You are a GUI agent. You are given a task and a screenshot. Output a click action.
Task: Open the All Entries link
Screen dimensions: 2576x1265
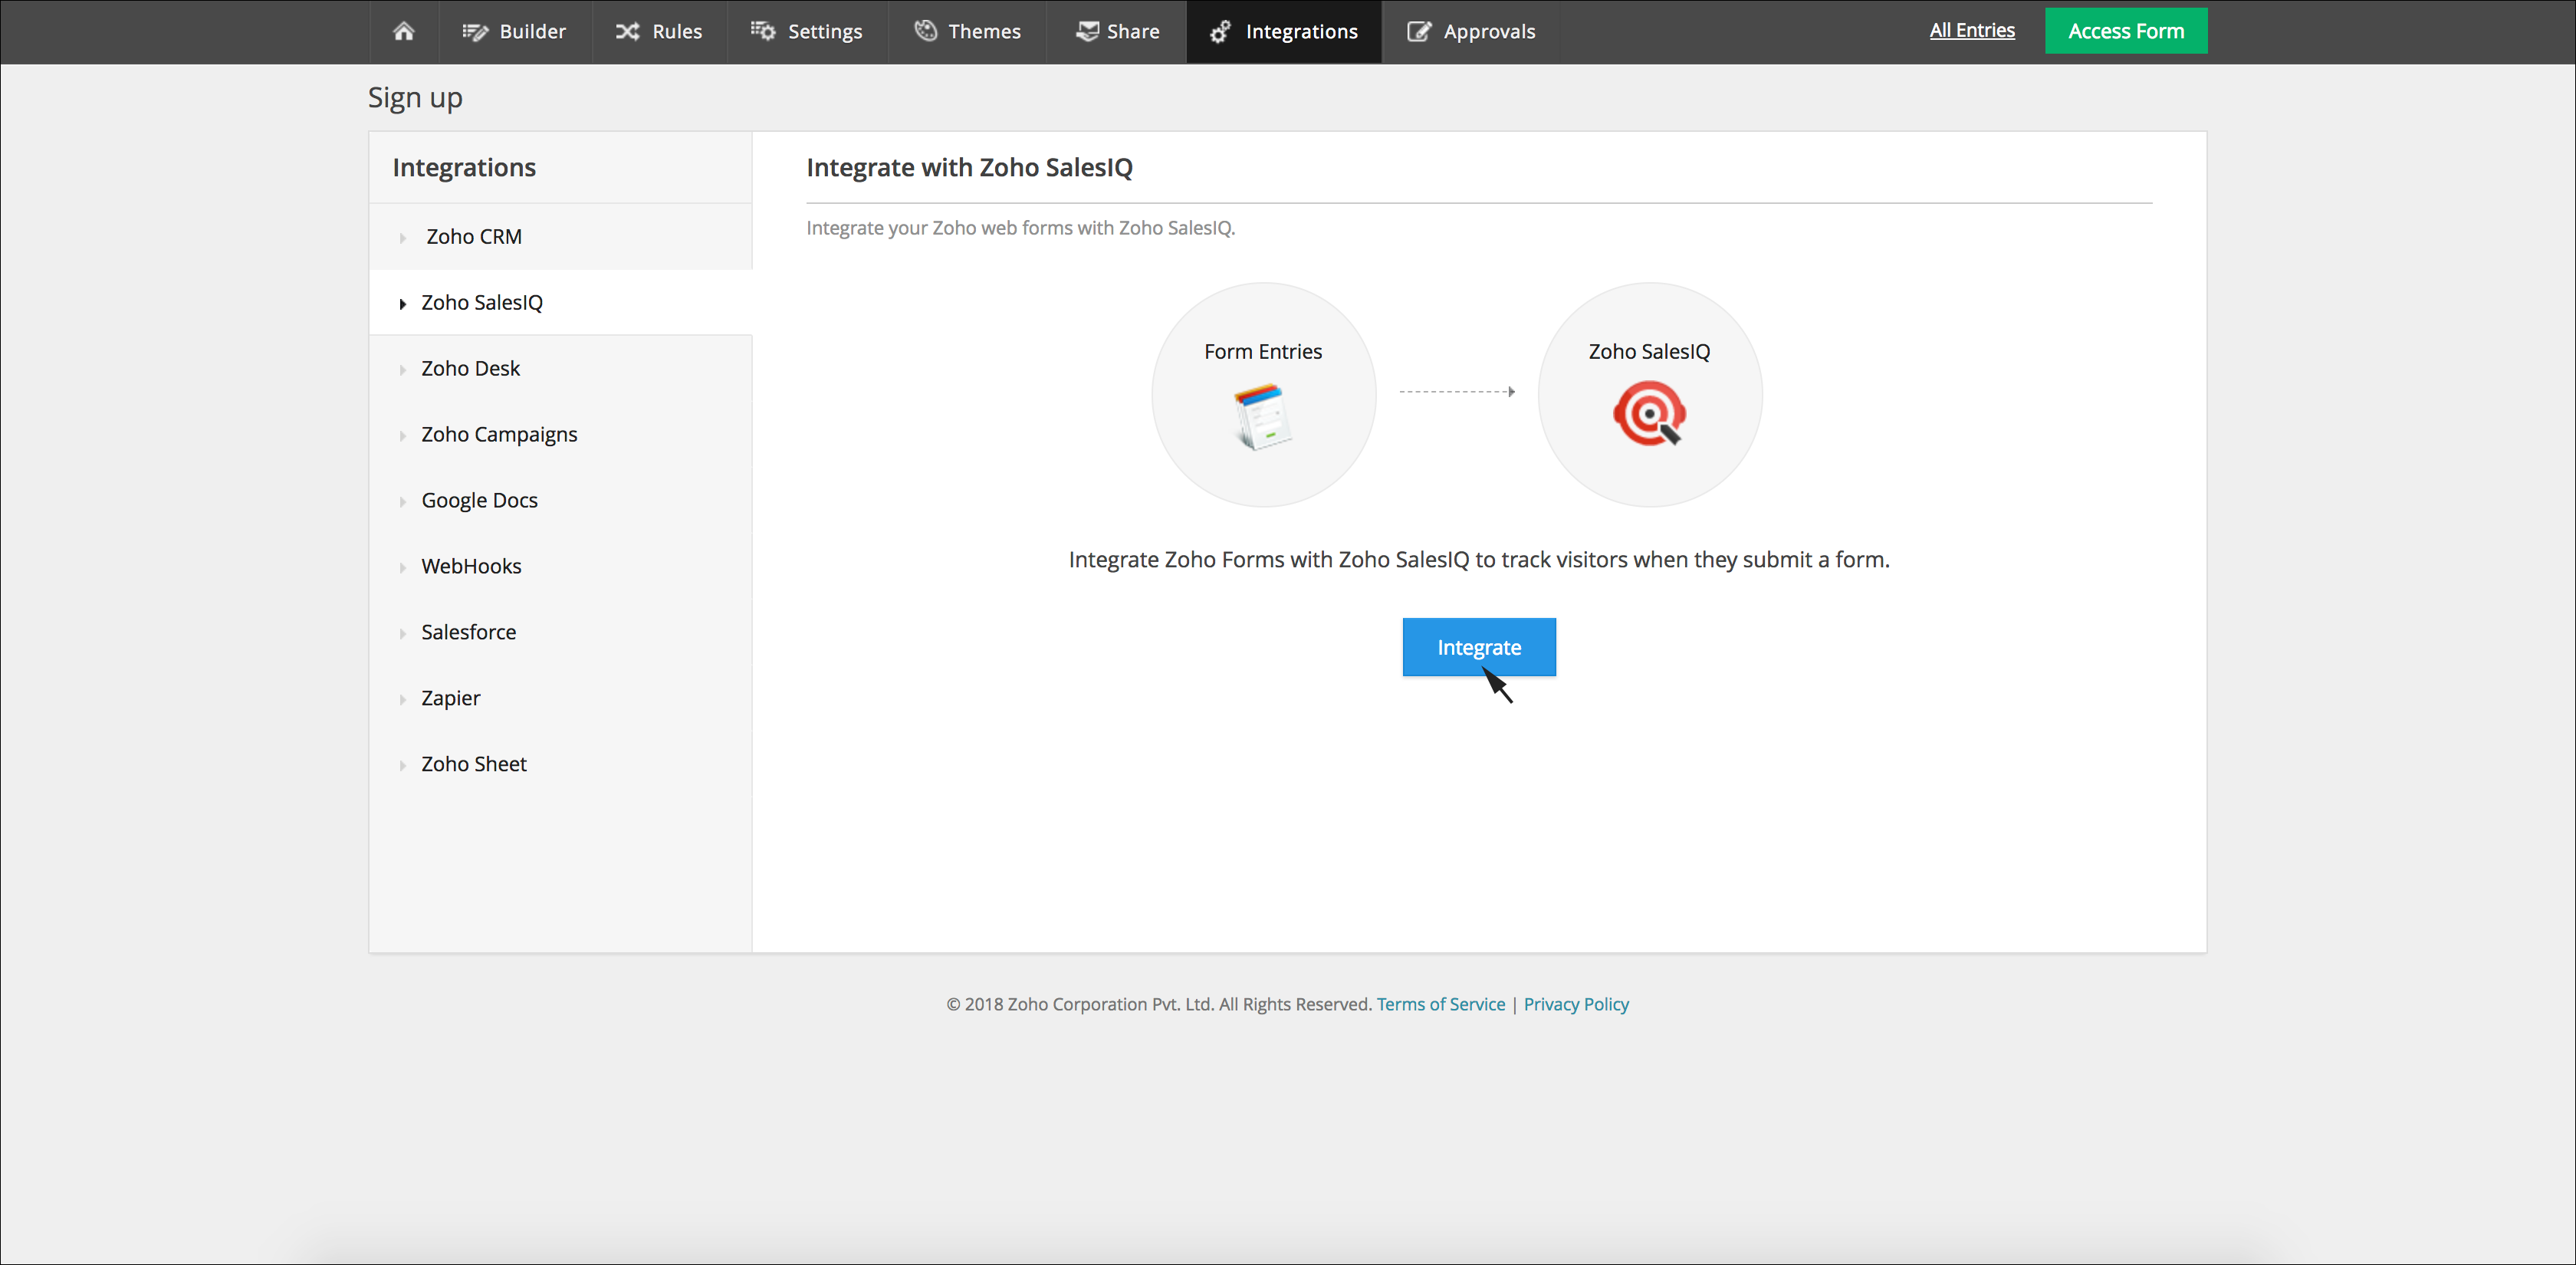click(x=1972, y=31)
